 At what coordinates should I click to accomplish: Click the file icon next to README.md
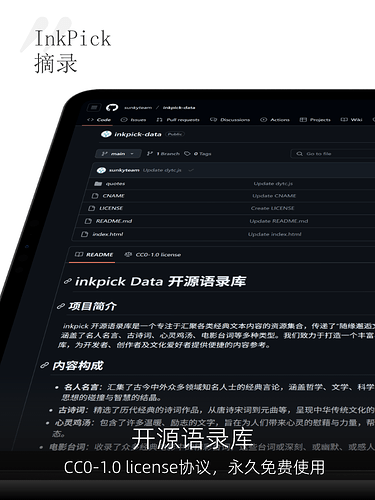coord(88,221)
